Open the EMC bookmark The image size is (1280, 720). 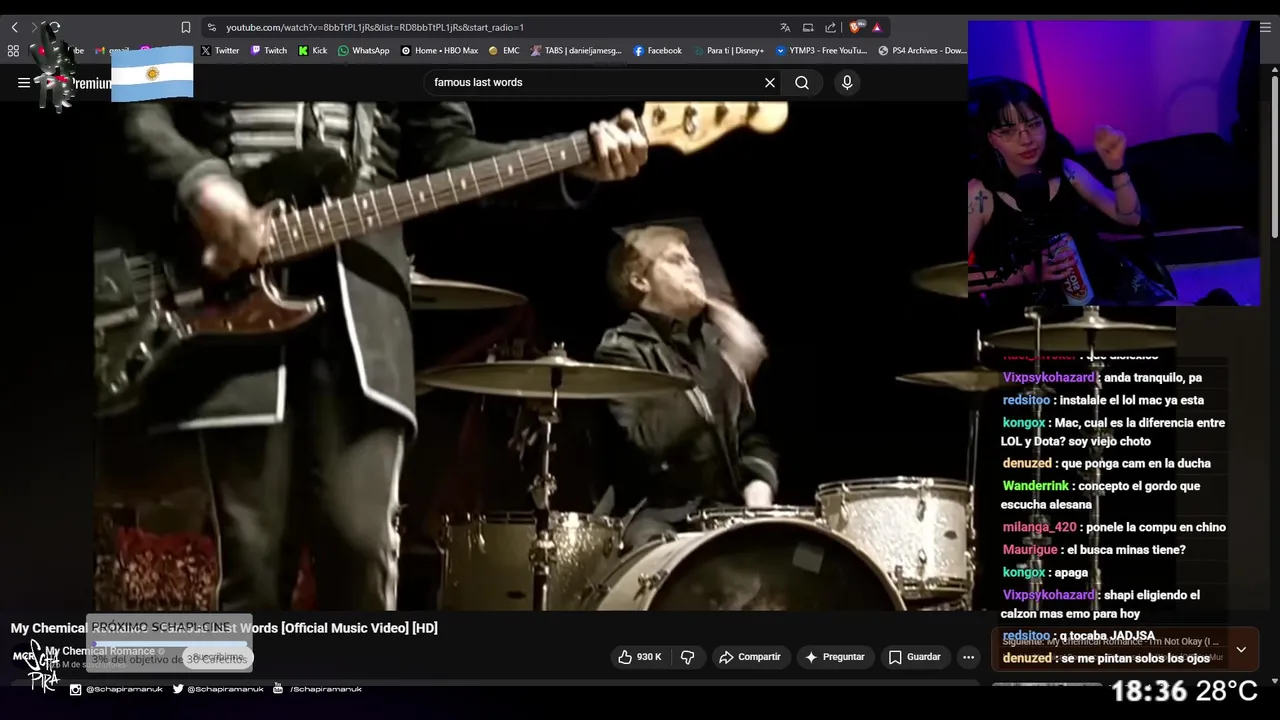point(504,50)
